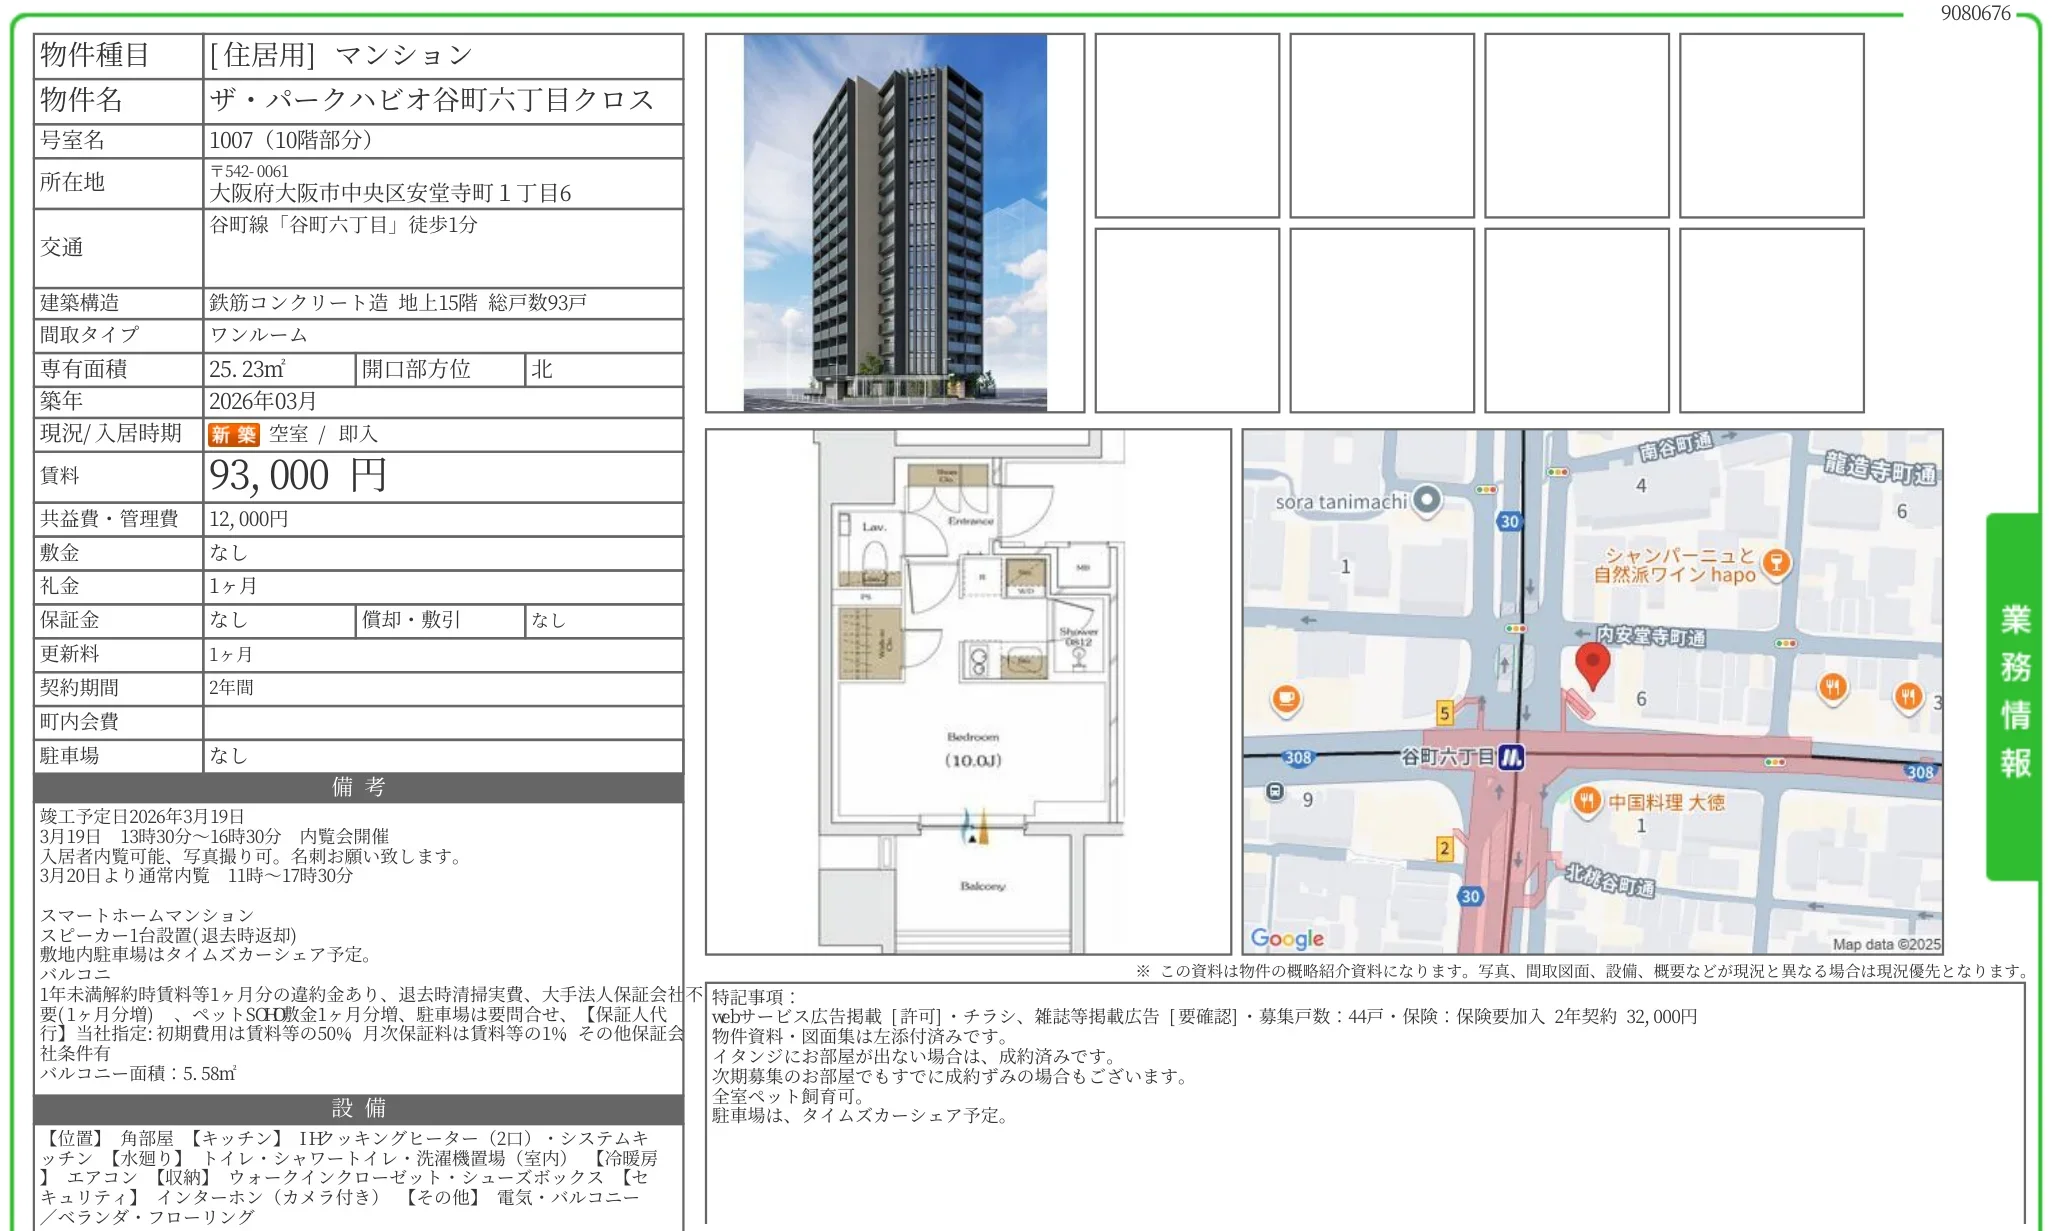Viewport: 2056px width, 1231px height.
Task: Select the first empty photo slot
Action: (x=1186, y=126)
